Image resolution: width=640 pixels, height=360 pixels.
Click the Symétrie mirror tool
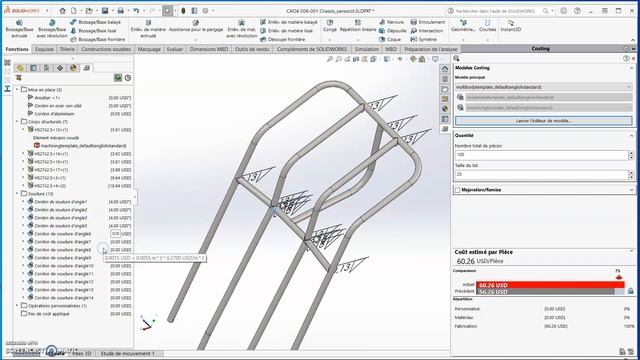click(x=423, y=40)
